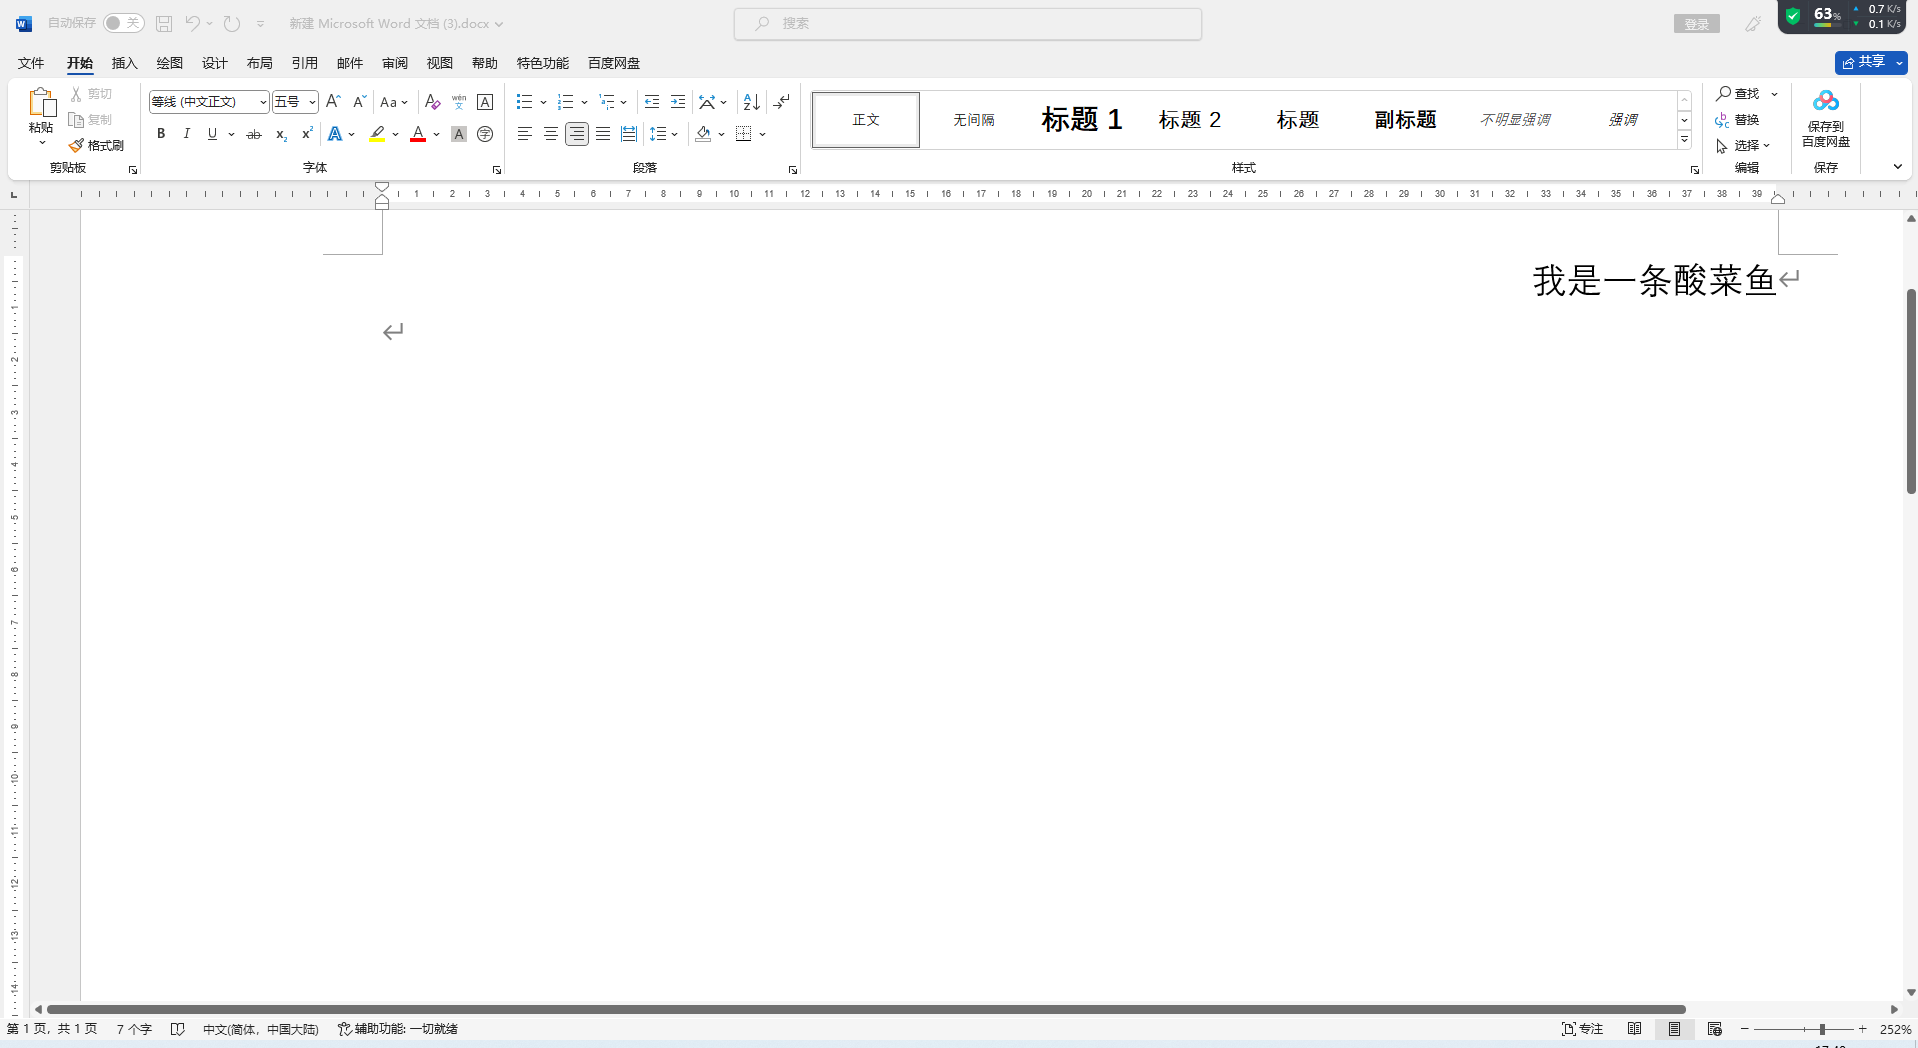Enable 专注 focus mode in the status bar
Screen dimensions: 1918x1048
(1583, 1028)
